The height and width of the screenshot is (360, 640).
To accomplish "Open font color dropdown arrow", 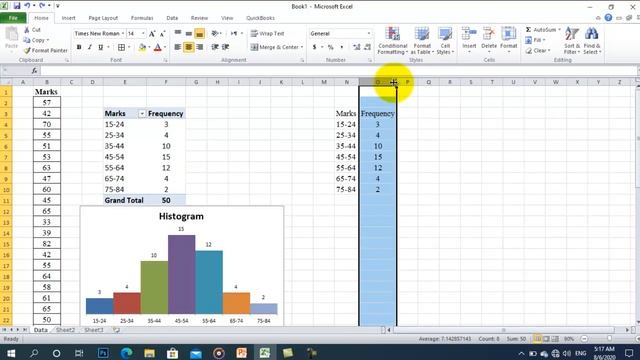I will 164,47.
